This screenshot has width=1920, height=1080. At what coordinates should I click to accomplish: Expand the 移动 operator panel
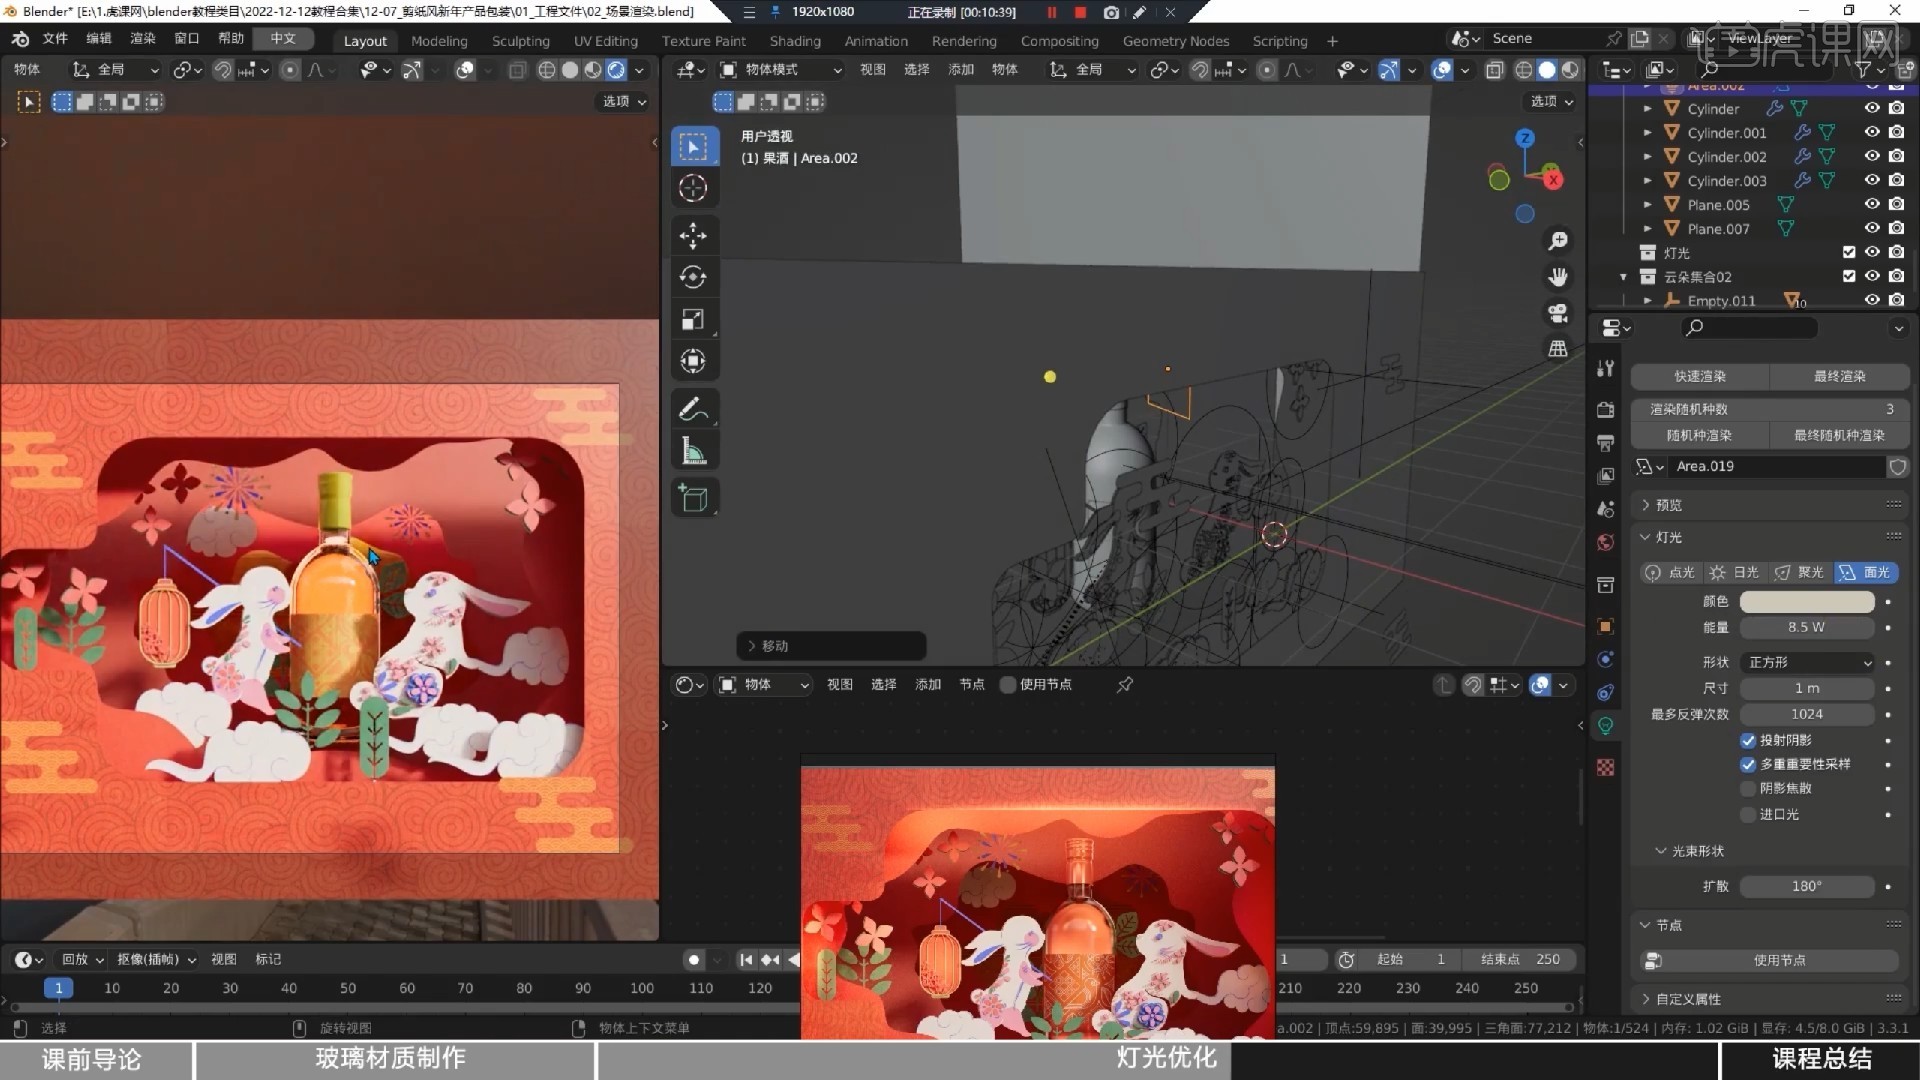click(831, 646)
